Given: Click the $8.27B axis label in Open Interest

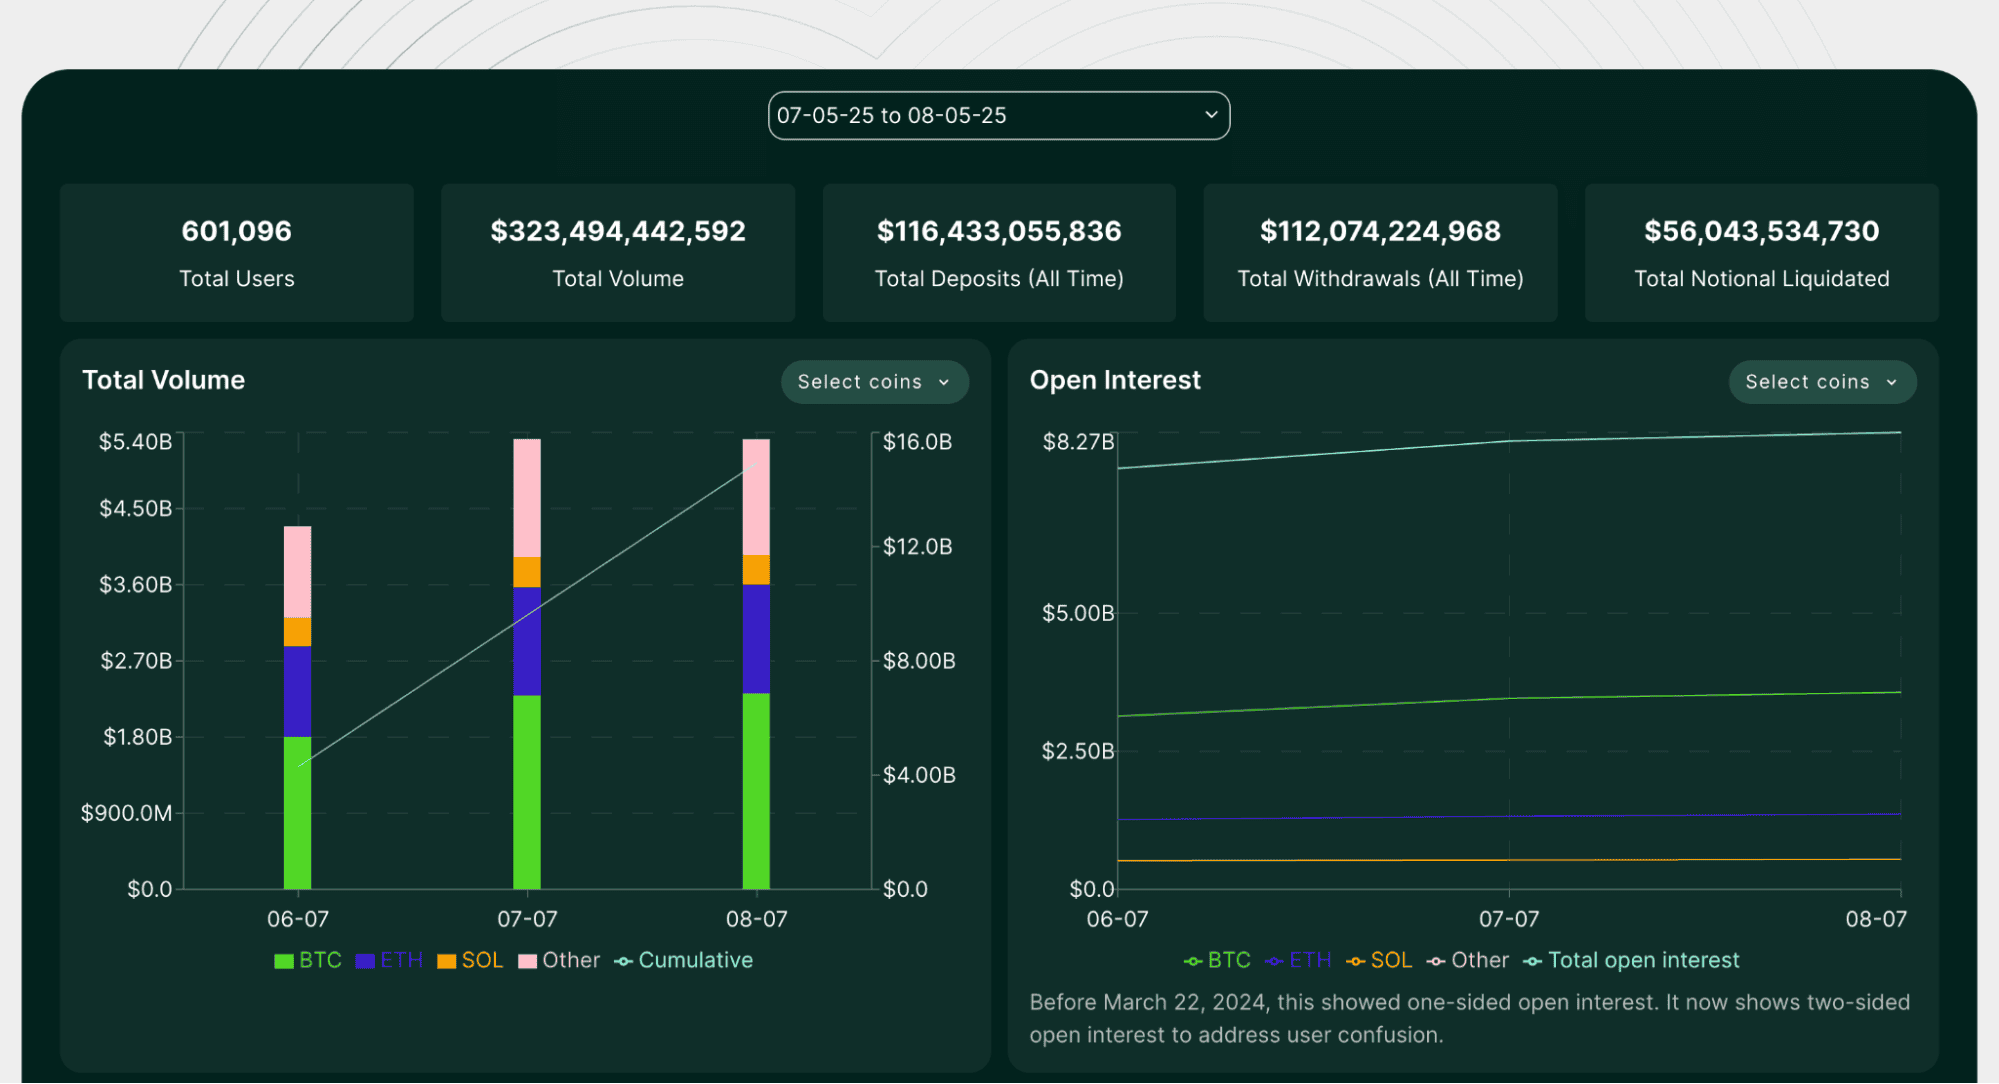Looking at the screenshot, I should (1078, 442).
